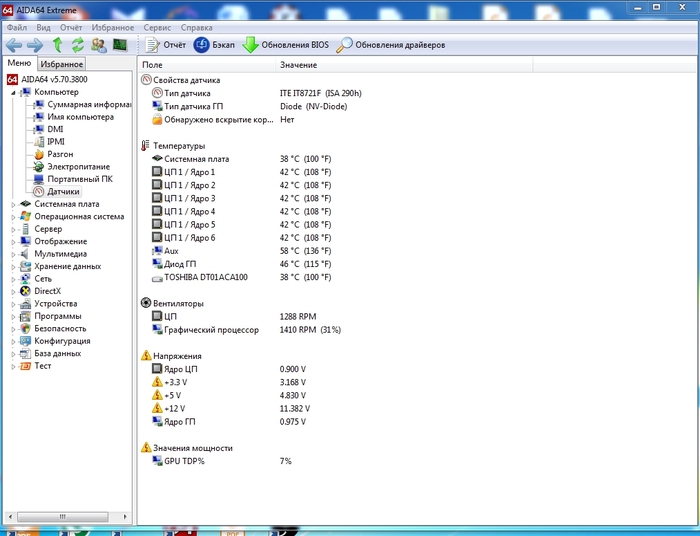
Task: Select Суммарная информация in the tree
Action: click(x=89, y=104)
